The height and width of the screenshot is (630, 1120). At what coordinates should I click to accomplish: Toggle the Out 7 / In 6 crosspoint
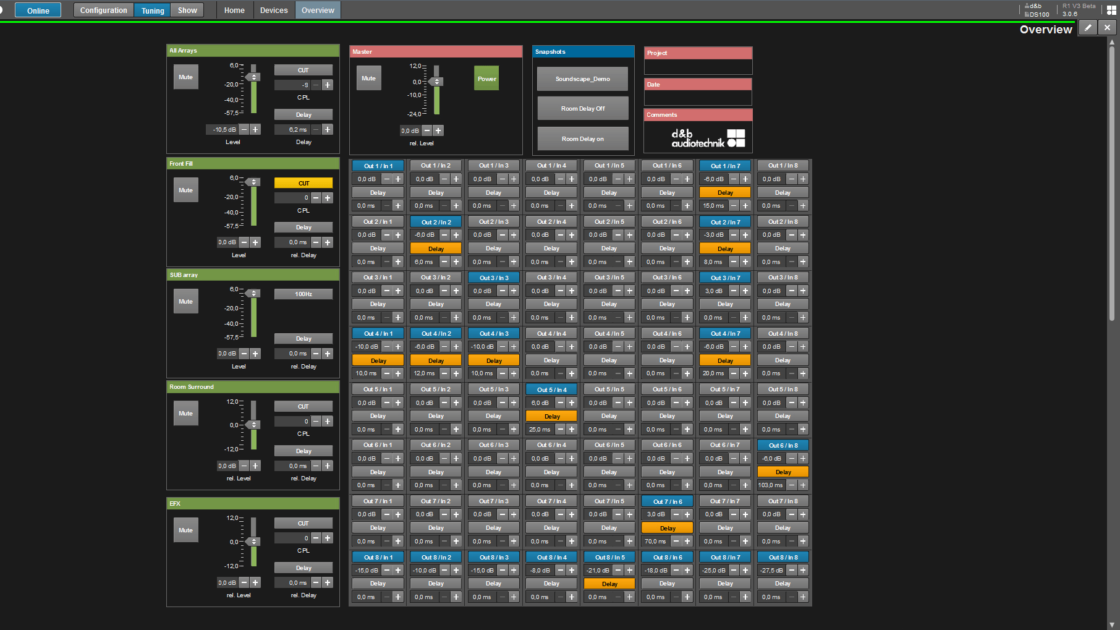667,501
